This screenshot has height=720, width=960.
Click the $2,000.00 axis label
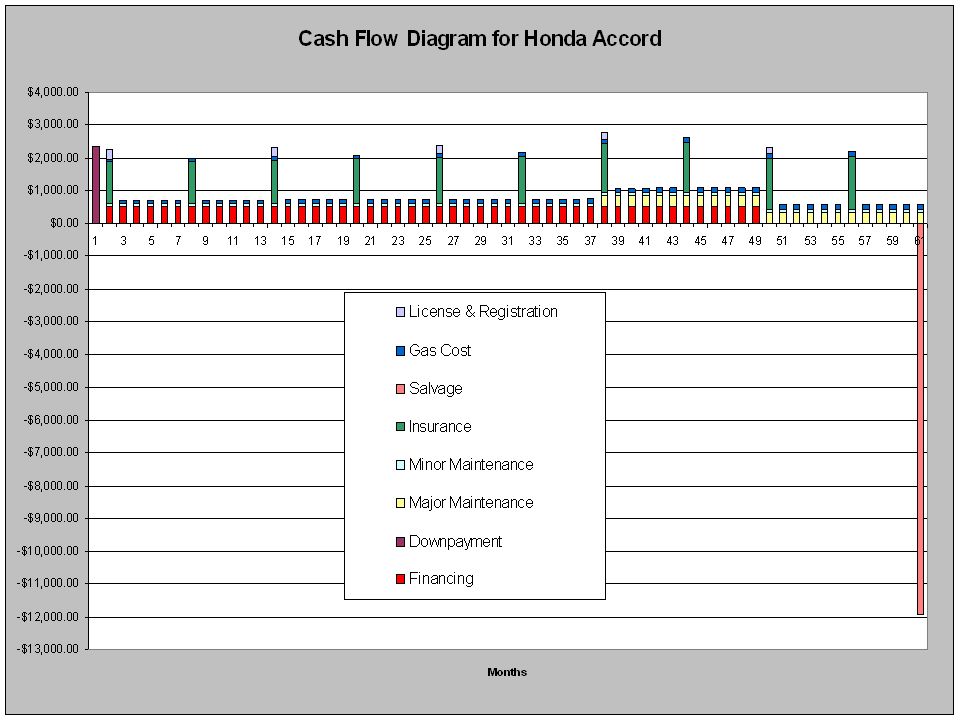tap(53, 158)
